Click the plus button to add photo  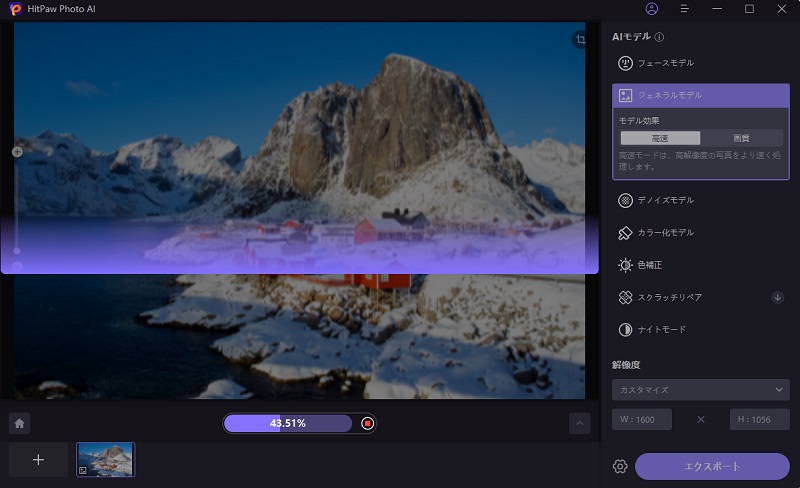(x=38, y=459)
